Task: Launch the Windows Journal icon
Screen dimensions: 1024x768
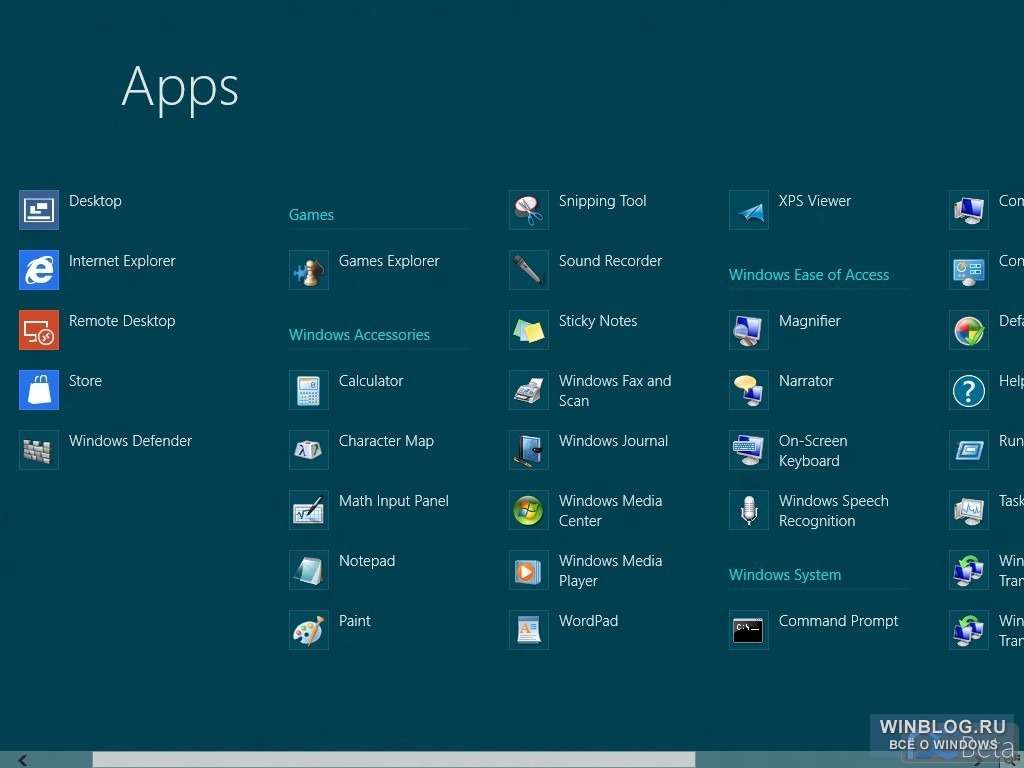Action: pyautogui.click(x=529, y=450)
